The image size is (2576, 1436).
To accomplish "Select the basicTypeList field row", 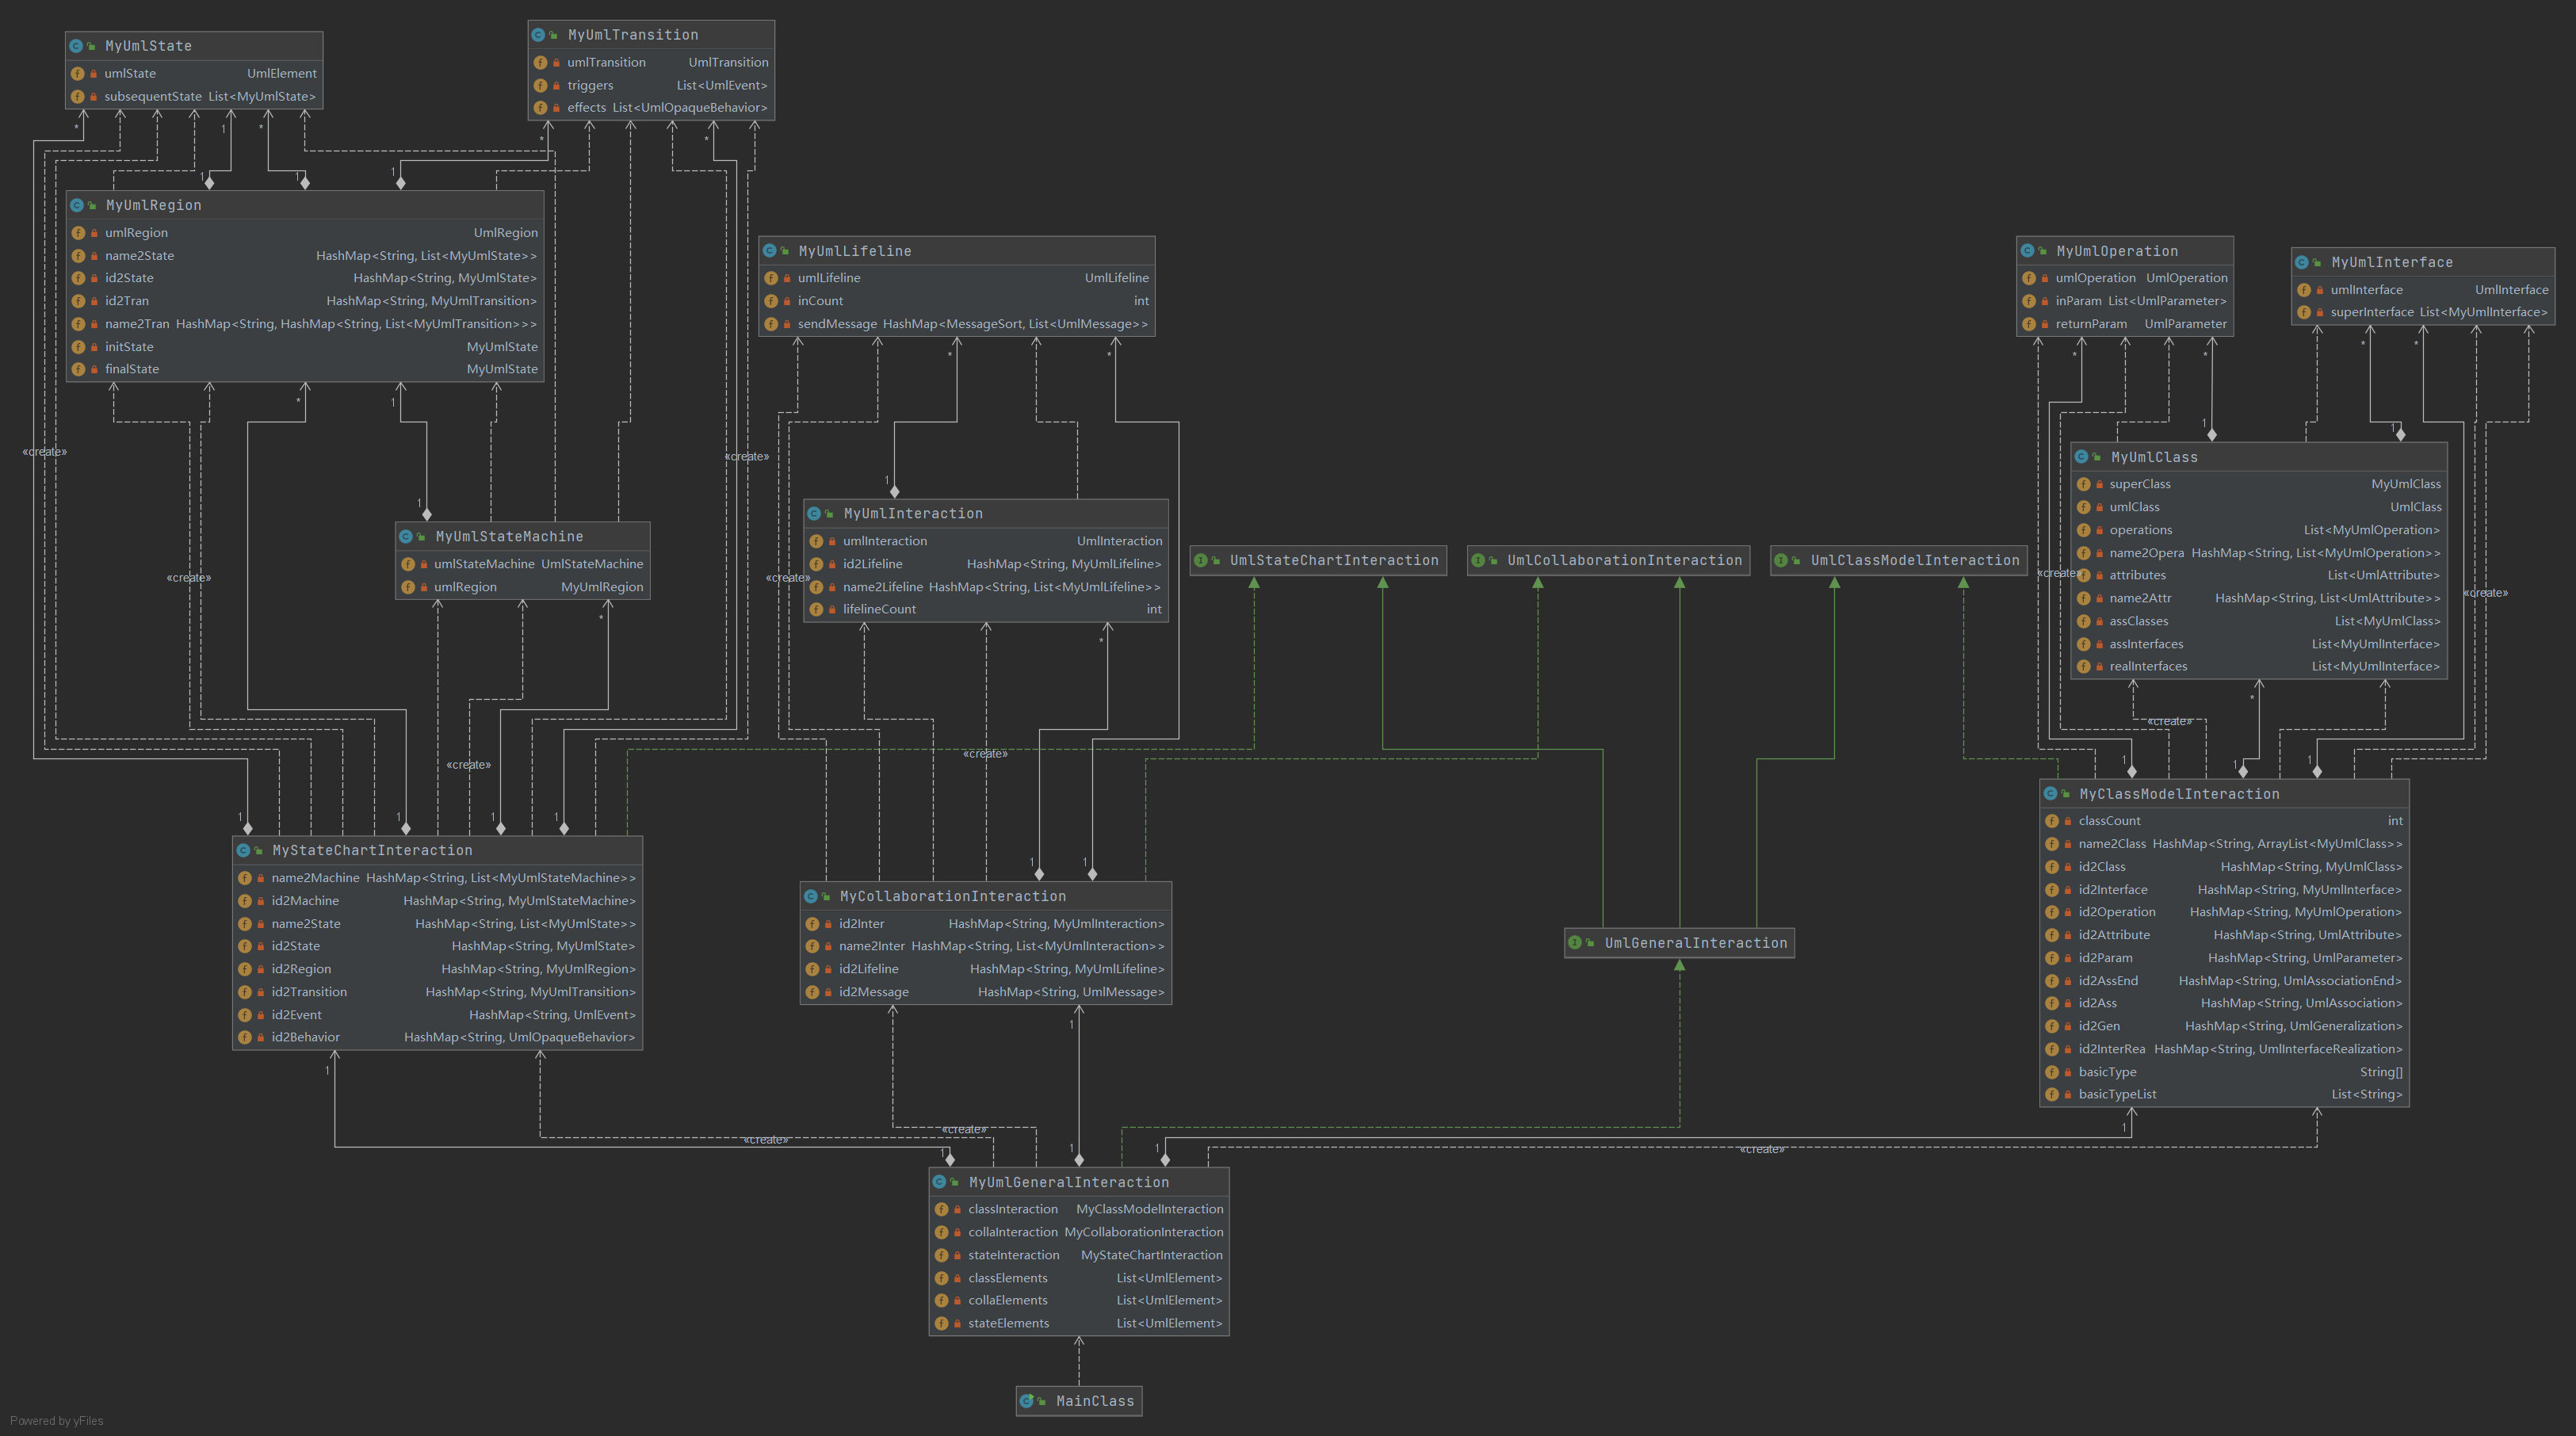I will (x=2117, y=1094).
